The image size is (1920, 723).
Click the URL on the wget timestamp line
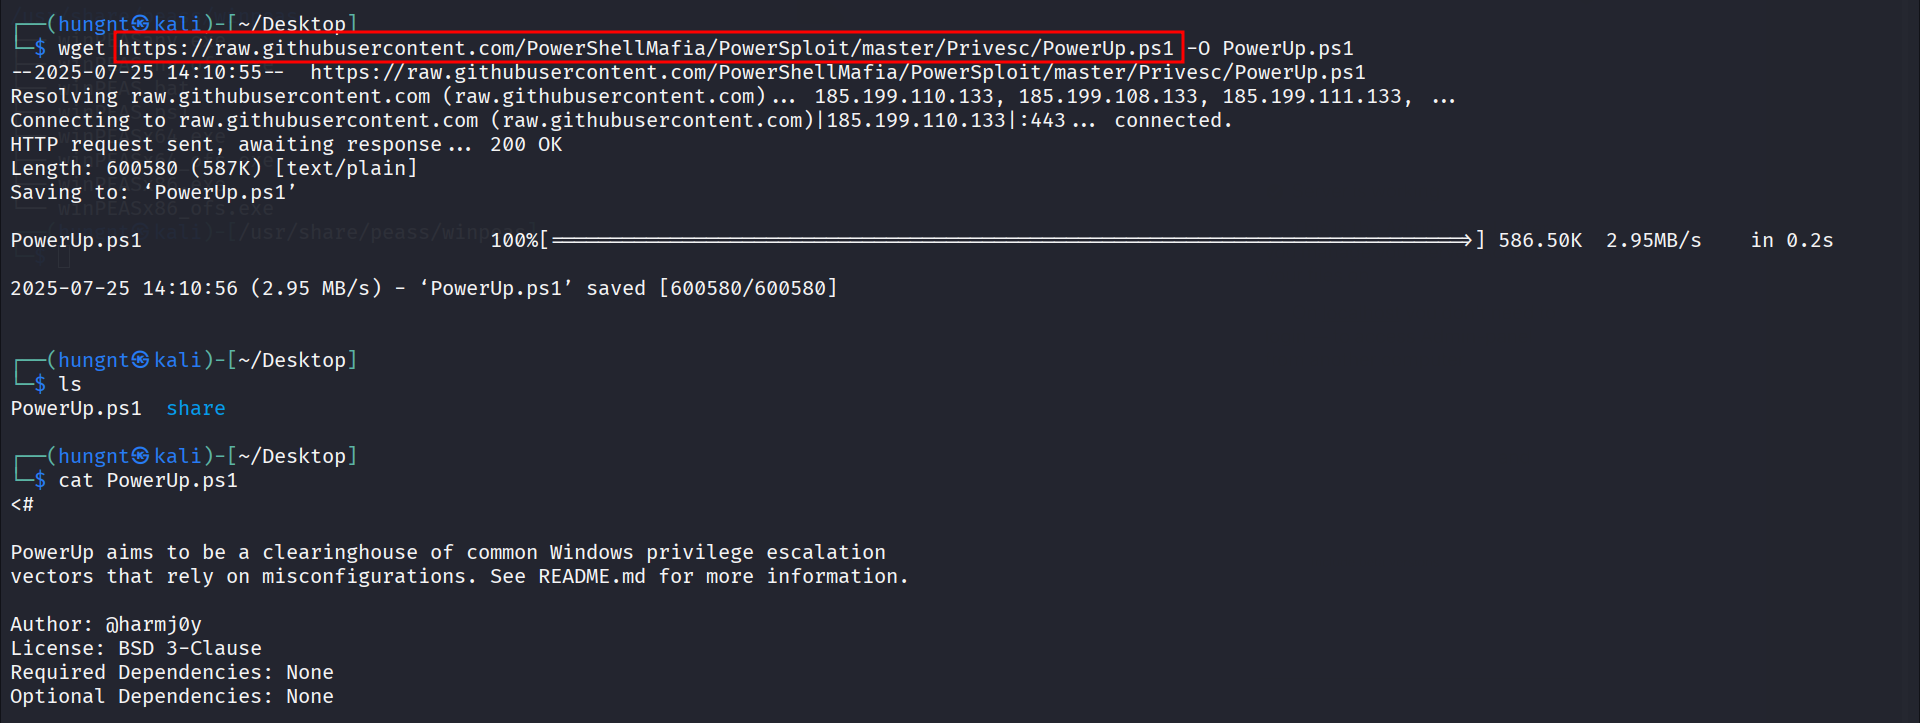pyautogui.click(x=837, y=72)
